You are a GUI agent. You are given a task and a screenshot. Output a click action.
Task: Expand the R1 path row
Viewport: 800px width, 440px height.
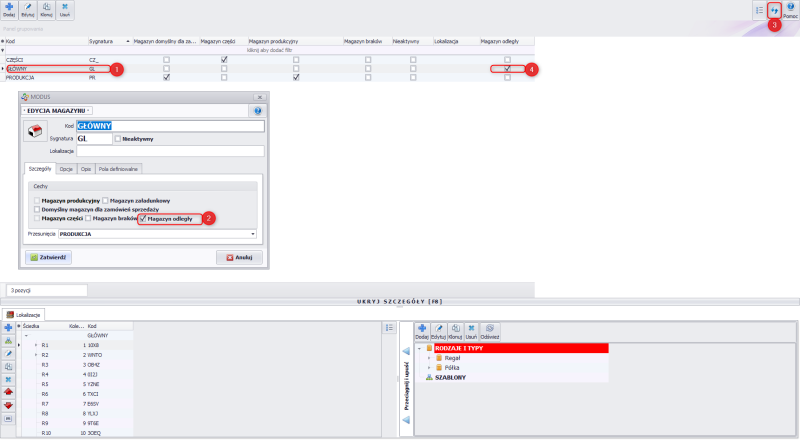tap(36, 345)
